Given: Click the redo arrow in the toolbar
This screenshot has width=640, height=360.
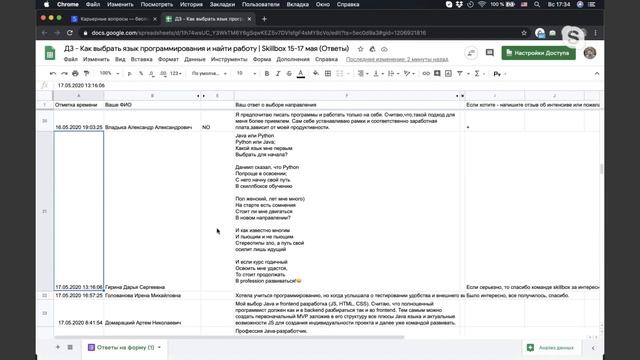Looking at the screenshot, I should (64, 73).
